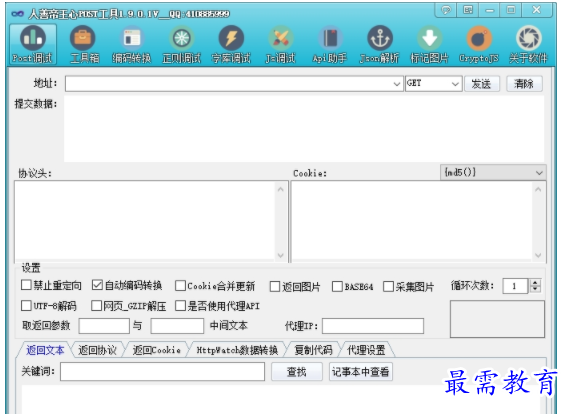566x414 pixels.
Task: Open the Post调试 tool
Action: pos(33,44)
